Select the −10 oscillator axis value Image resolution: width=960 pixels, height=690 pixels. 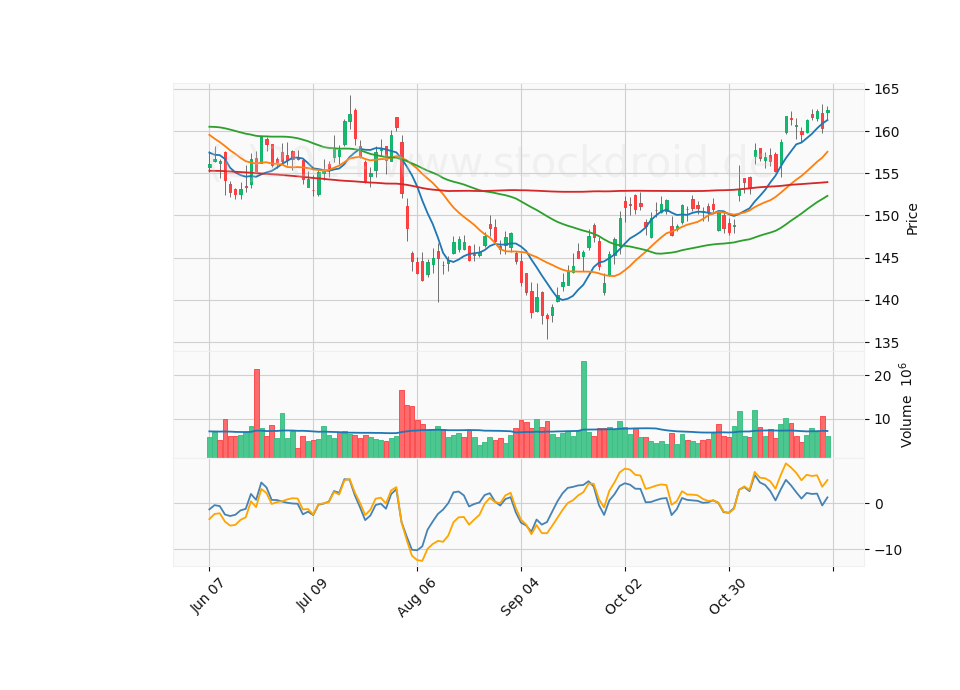click(x=888, y=550)
